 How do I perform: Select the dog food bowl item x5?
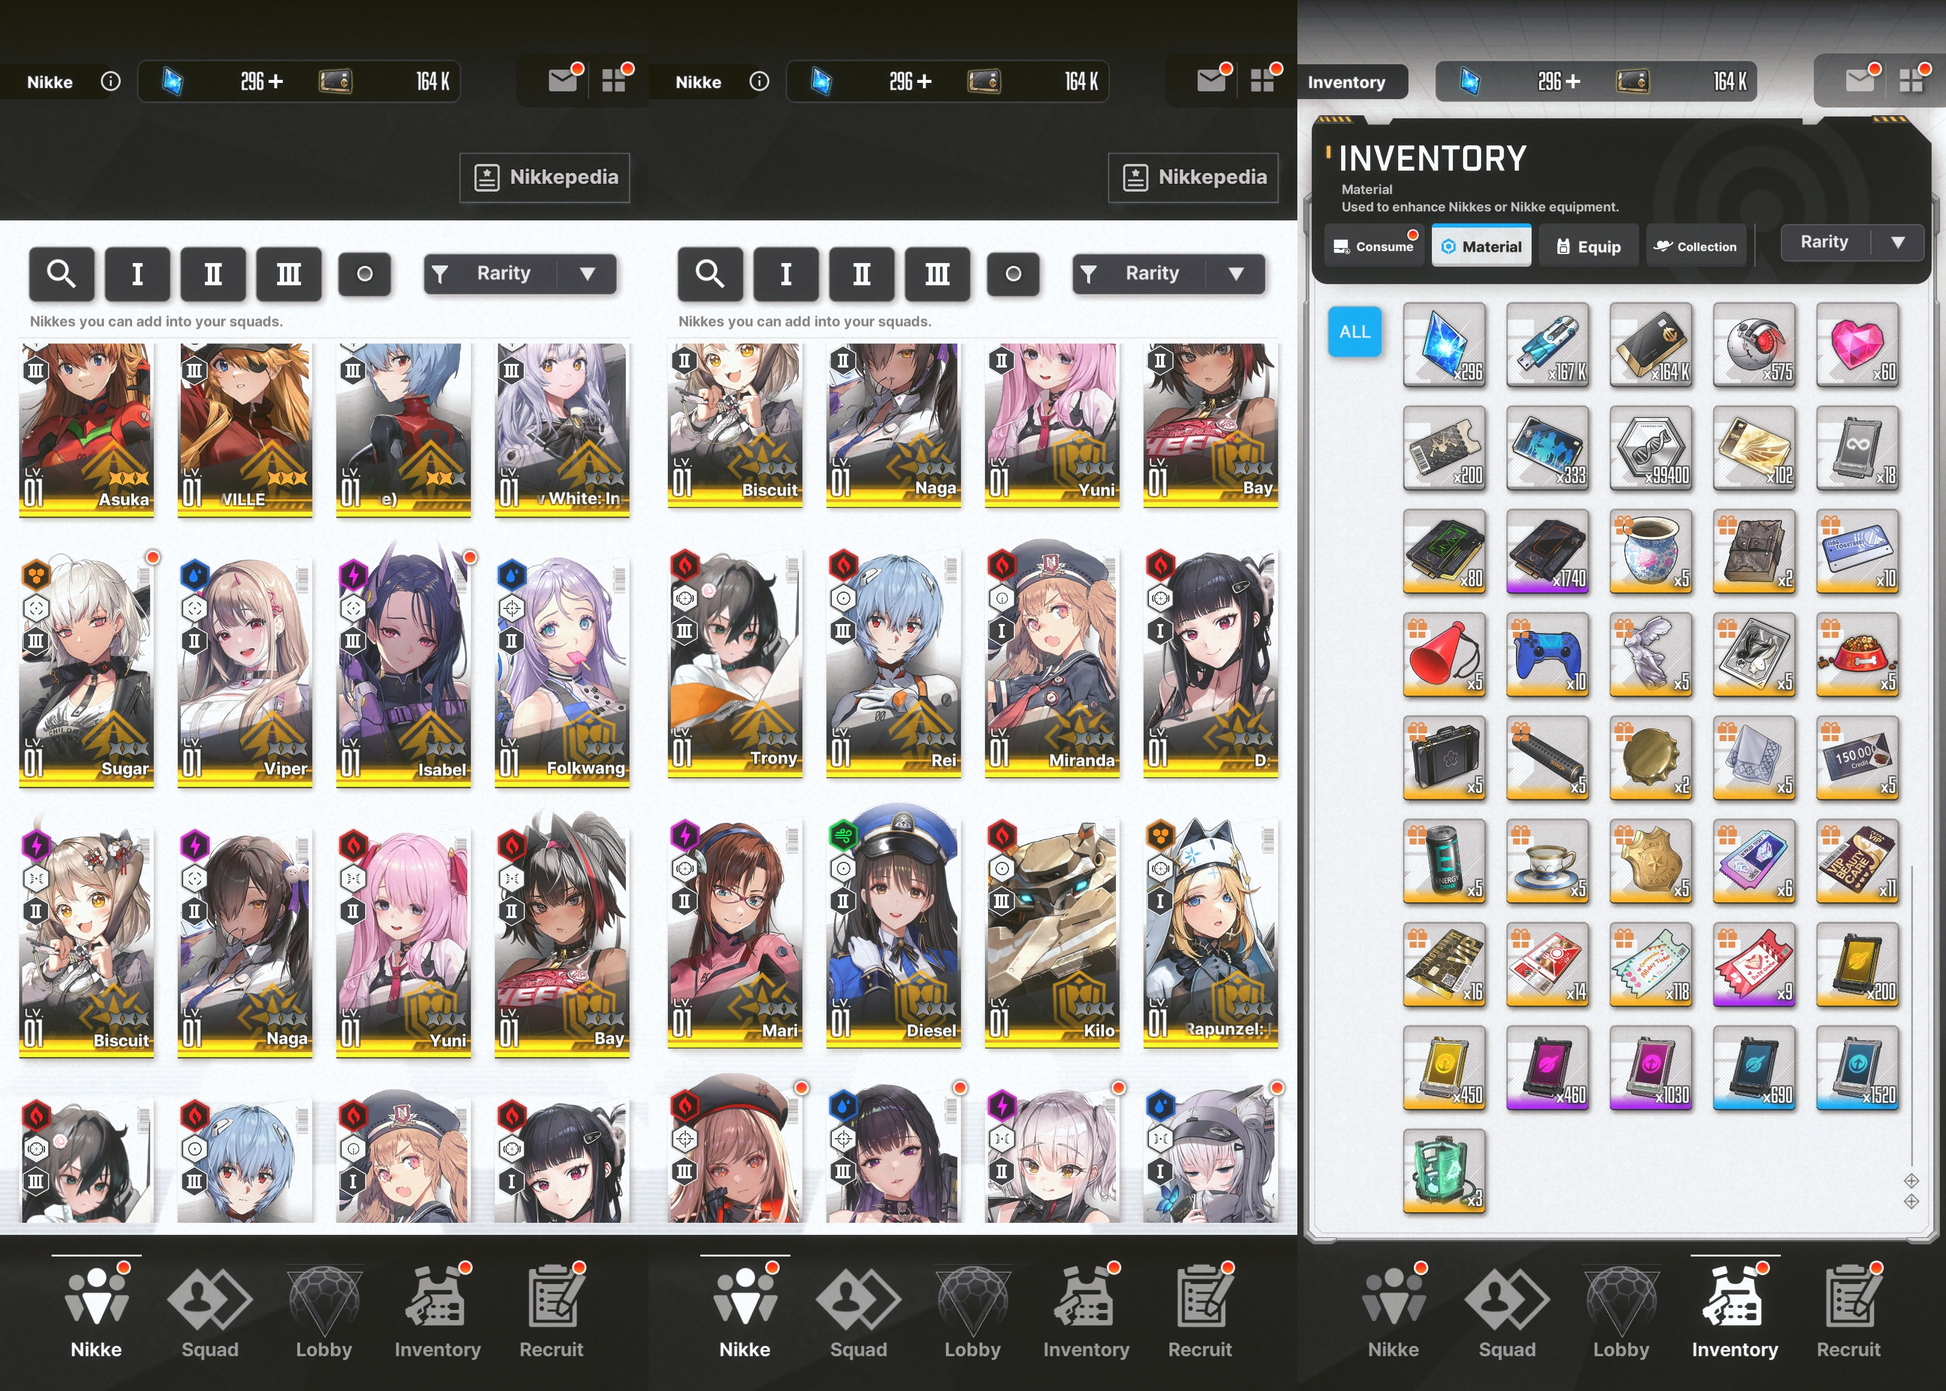click(x=1857, y=655)
